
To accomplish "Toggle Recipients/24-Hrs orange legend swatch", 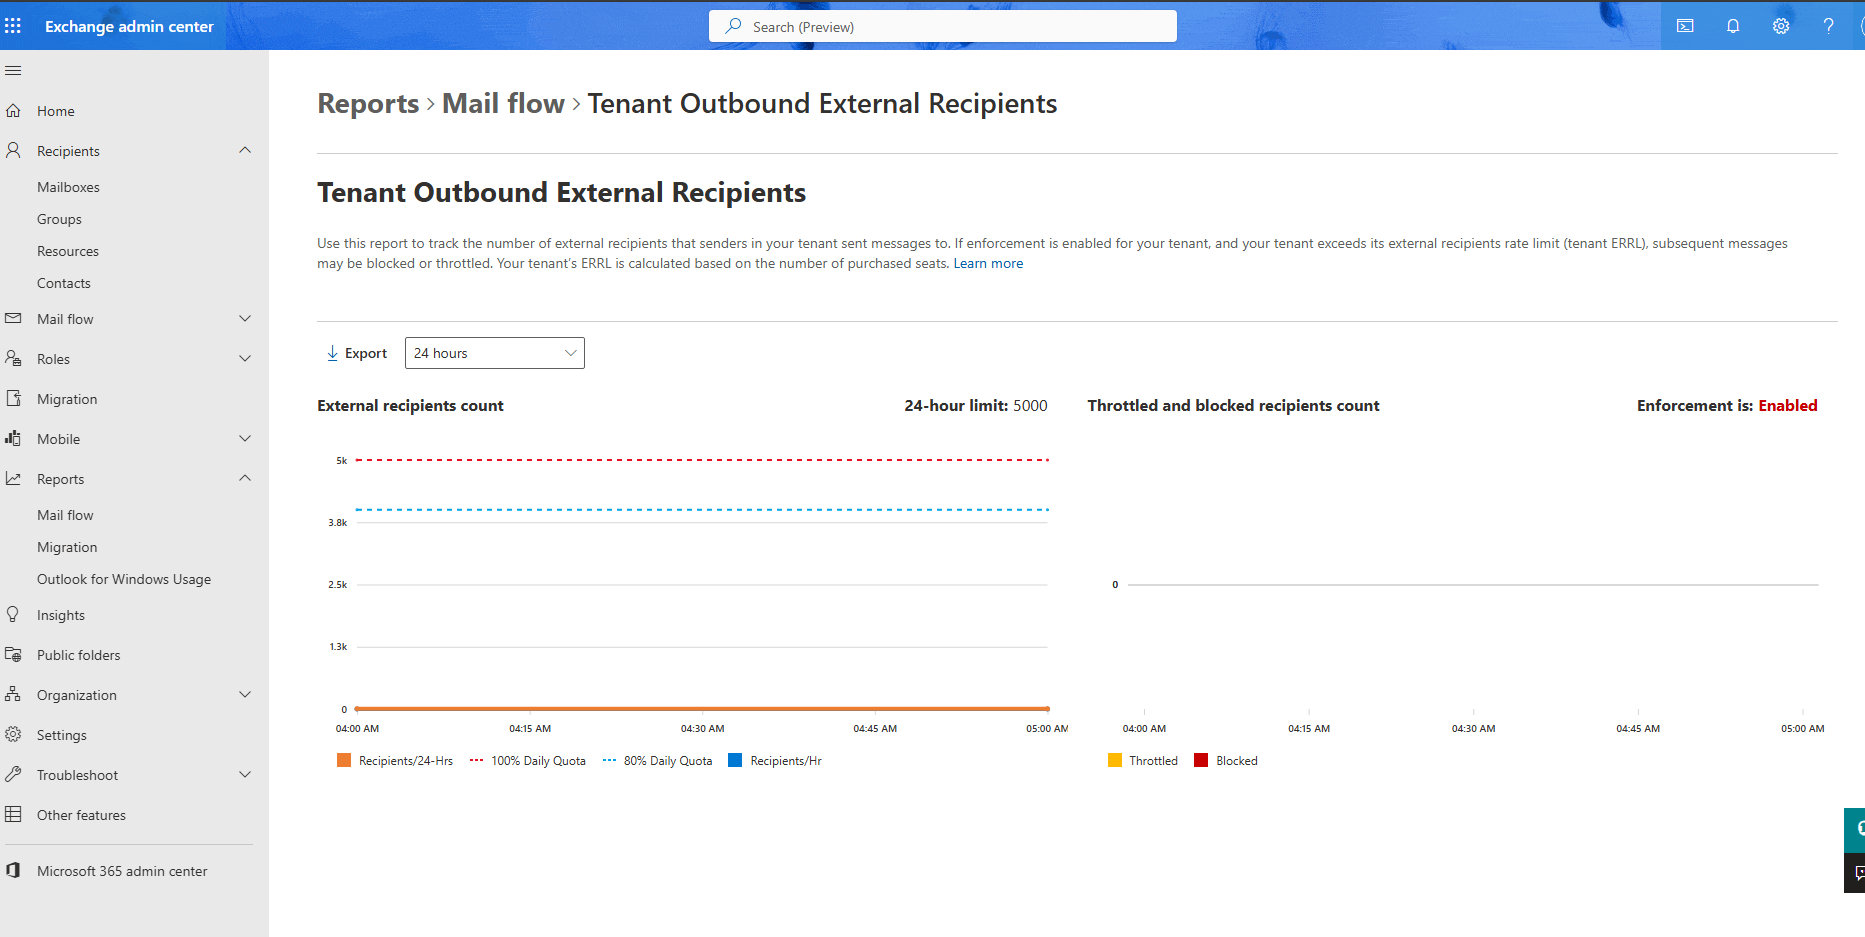I will coord(344,760).
